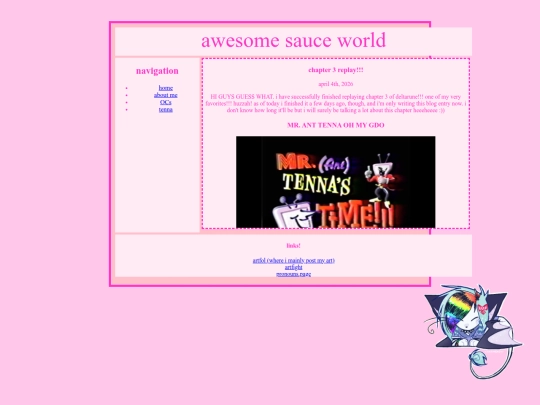
Task: Click the navigation sidebar heading
Action: pyautogui.click(x=157, y=71)
